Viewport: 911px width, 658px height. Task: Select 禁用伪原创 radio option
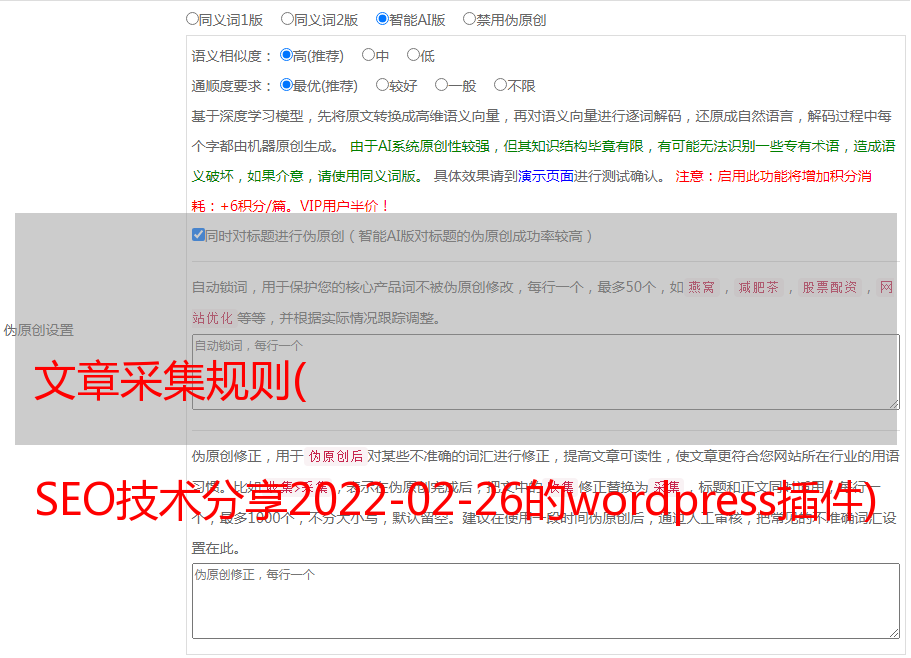coord(469,19)
